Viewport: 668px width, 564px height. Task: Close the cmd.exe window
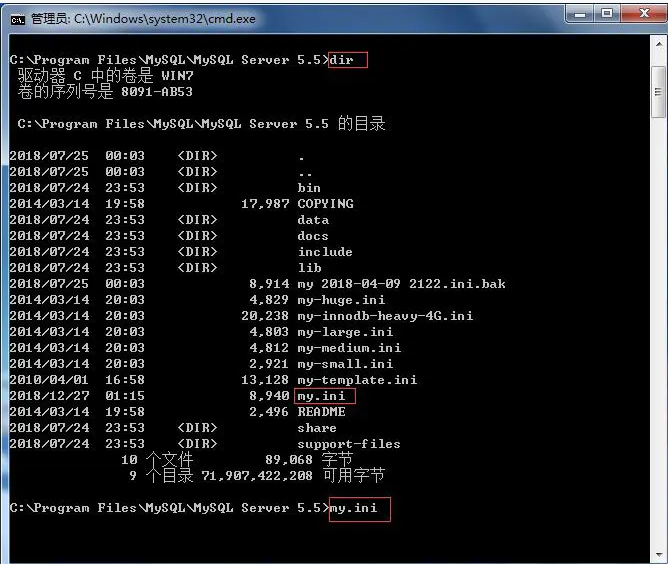point(644,13)
